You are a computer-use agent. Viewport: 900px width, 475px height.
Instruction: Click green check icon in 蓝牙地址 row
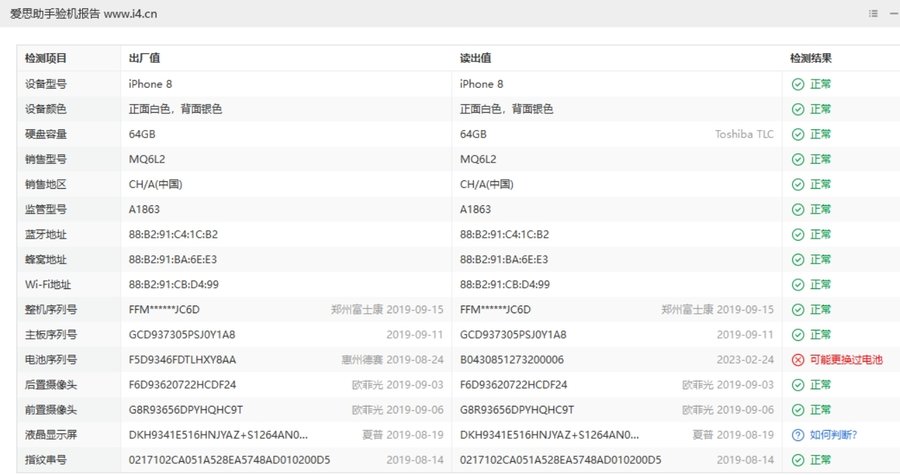[x=798, y=235]
